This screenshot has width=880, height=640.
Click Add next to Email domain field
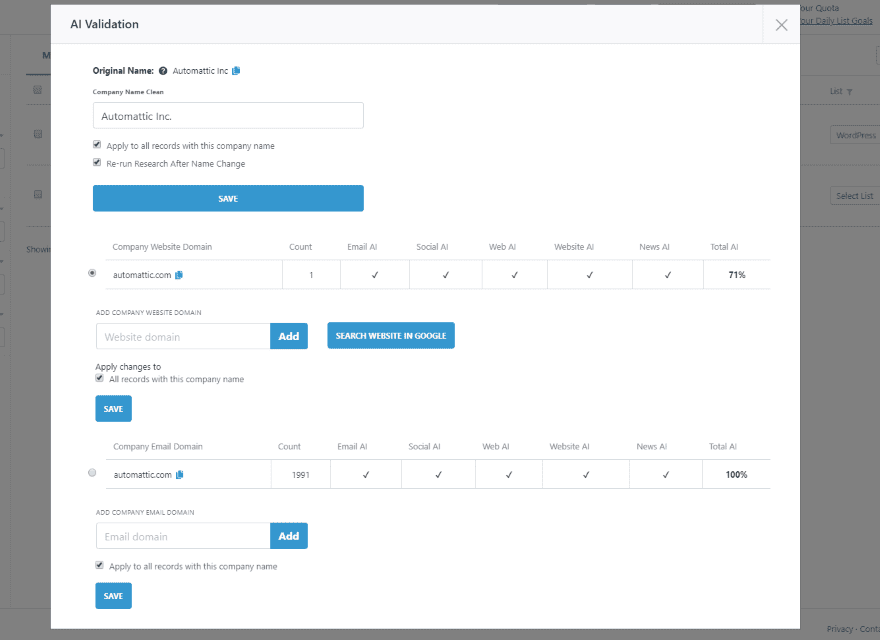click(x=289, y=536)
